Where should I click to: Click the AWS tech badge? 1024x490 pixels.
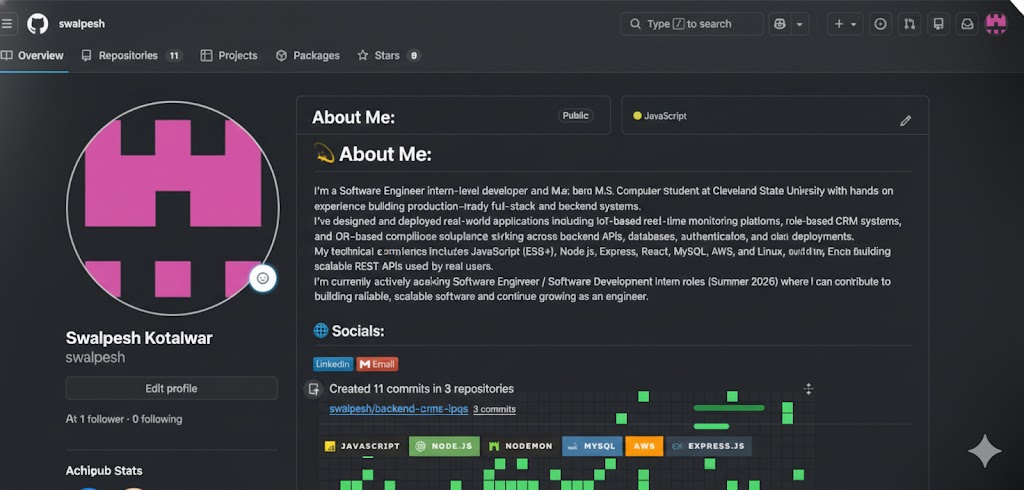pos(644,446)
